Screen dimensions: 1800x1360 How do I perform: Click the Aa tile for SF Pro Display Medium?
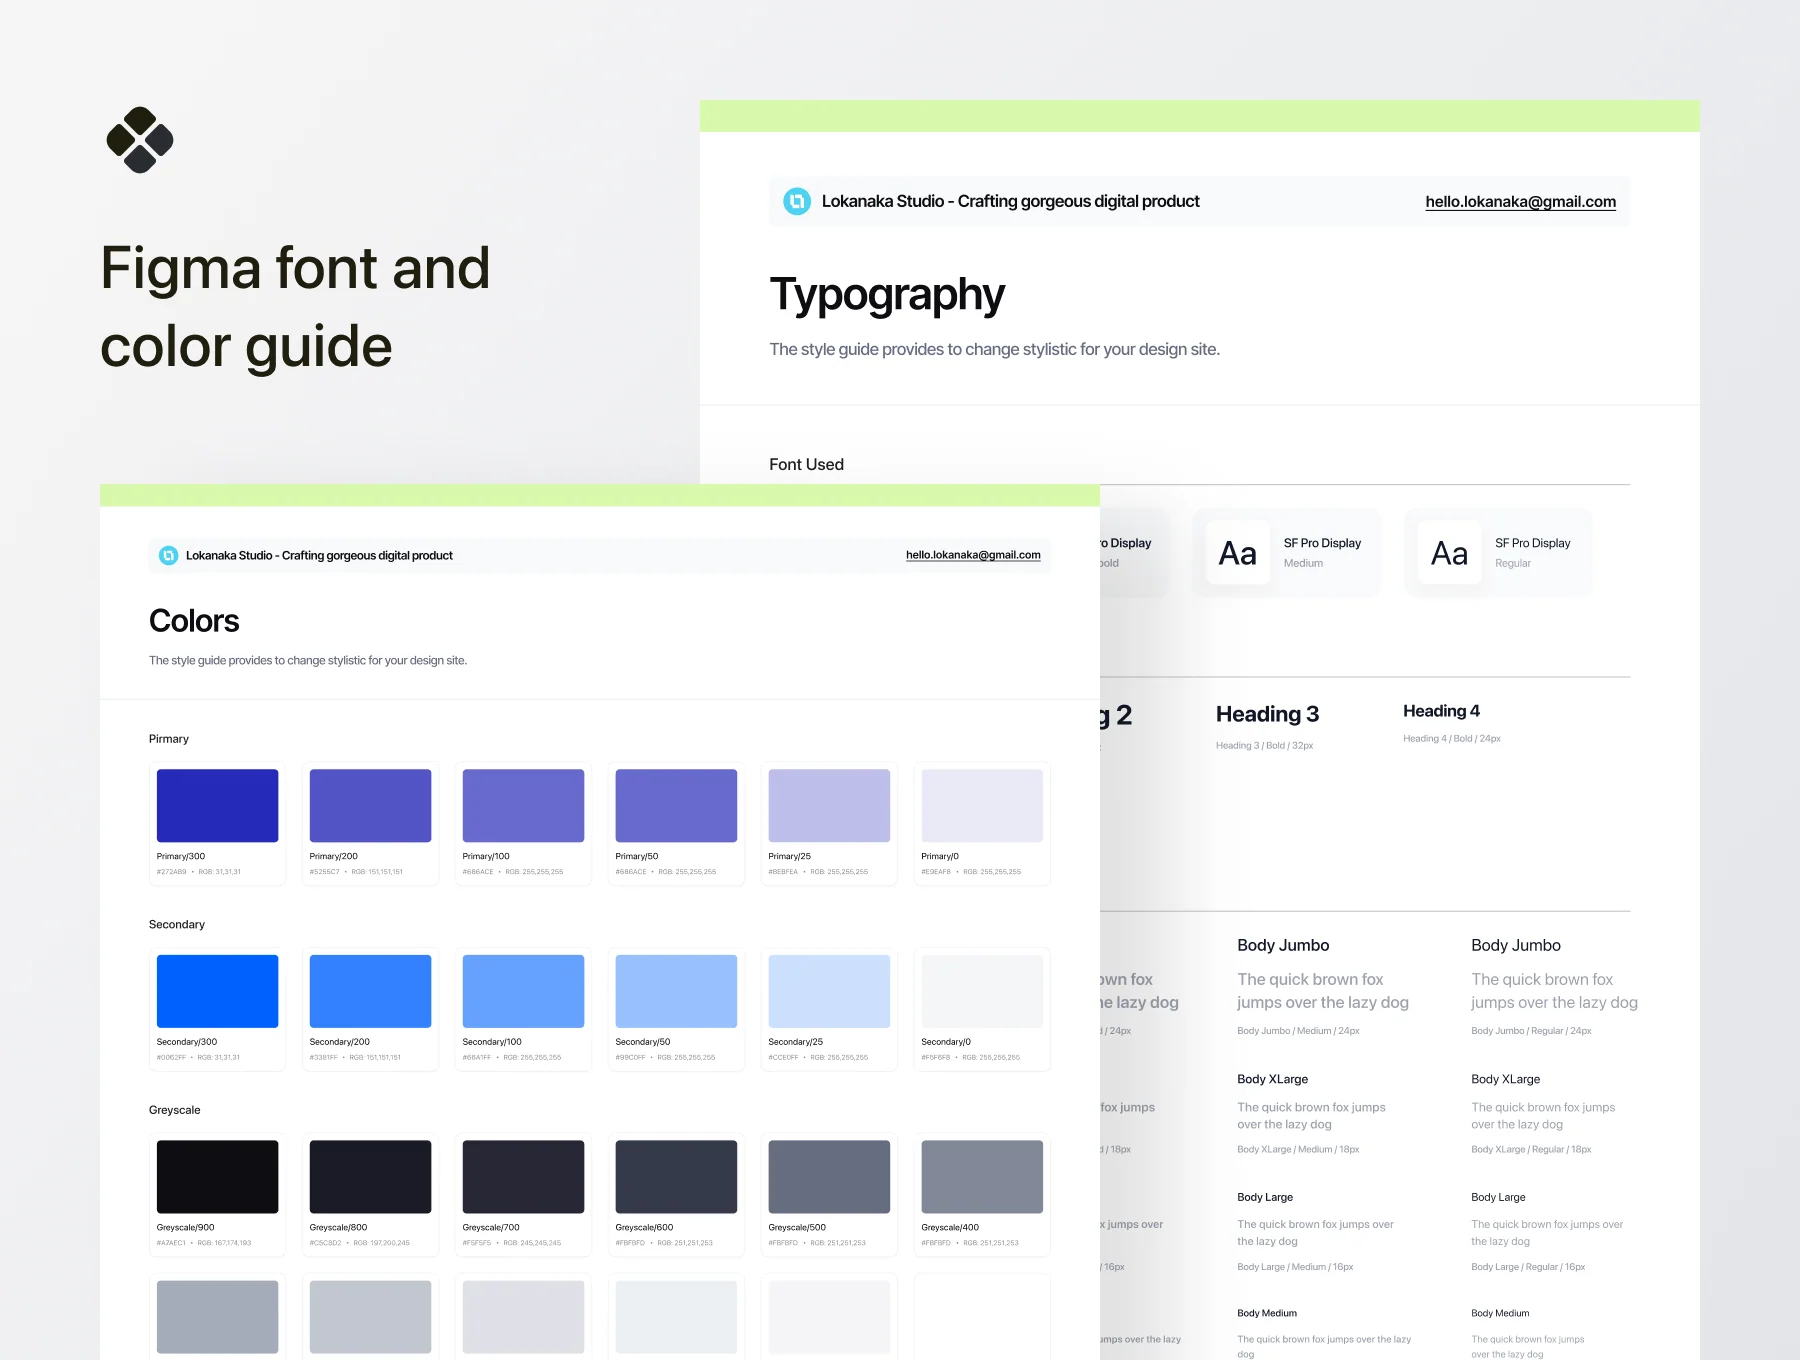coord(1237,553)
